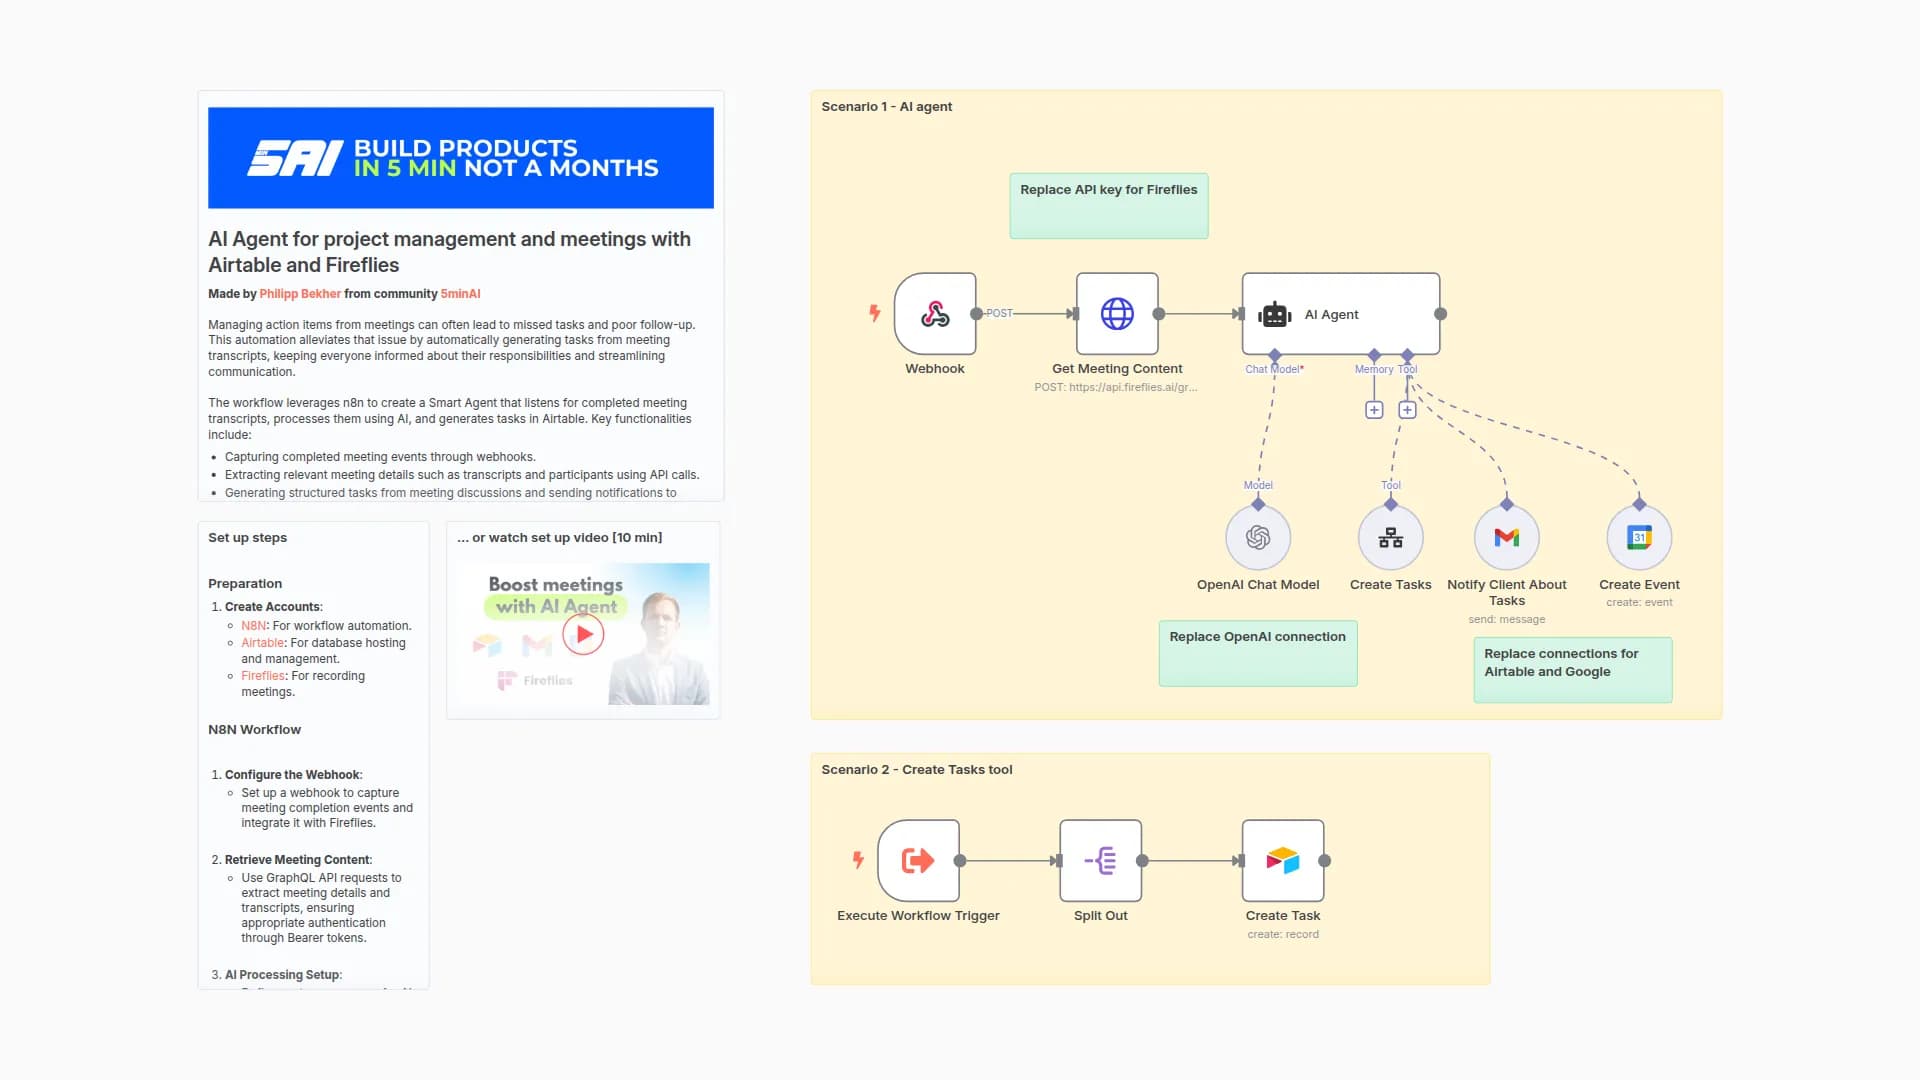
Task: Click the Create Task node output connector
Action: [1324, 861]
